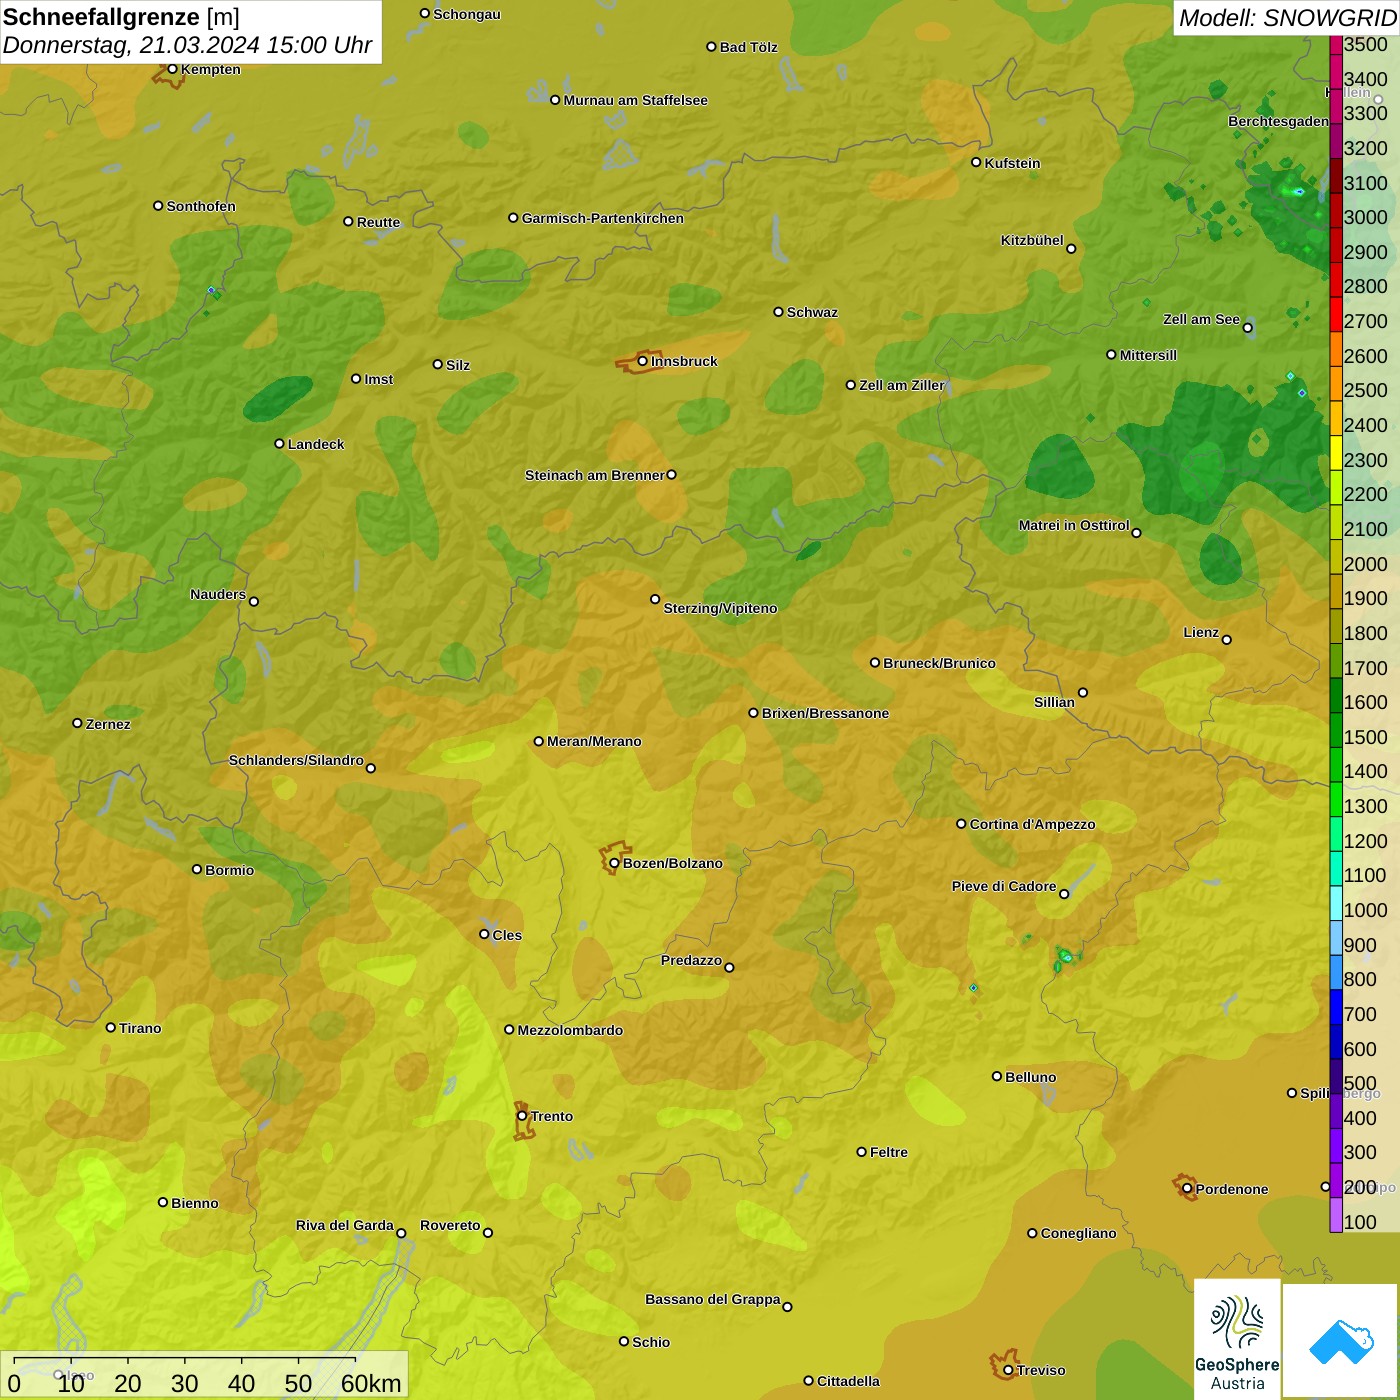Screen dimensions: 1400x1400
Task: Select the 3500 legend color swatch
Action: 1336,45
